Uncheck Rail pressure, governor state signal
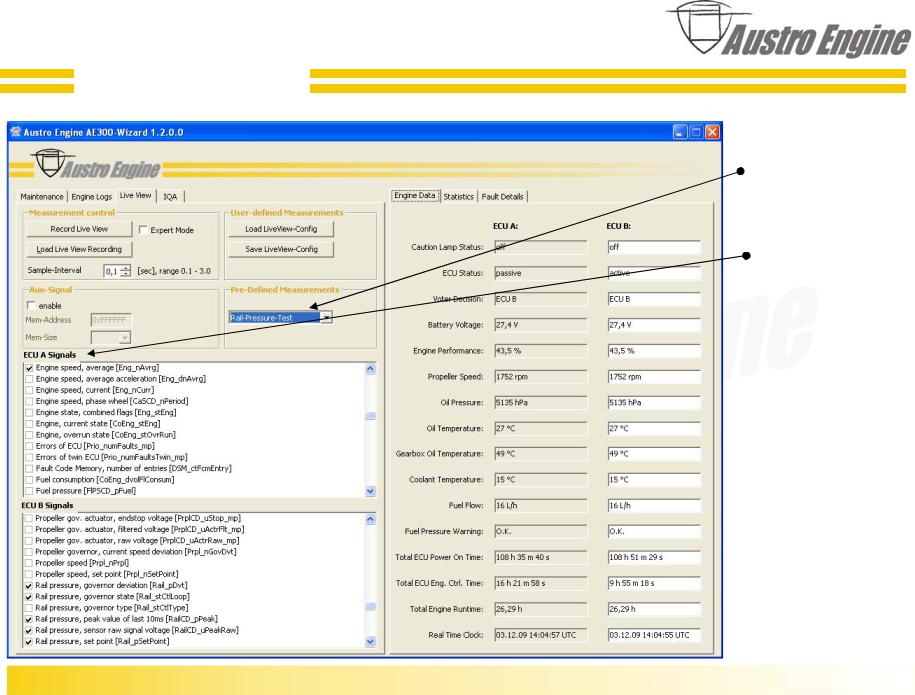The width and height of the screenshot is (915, 695). (x=29, y=597)
